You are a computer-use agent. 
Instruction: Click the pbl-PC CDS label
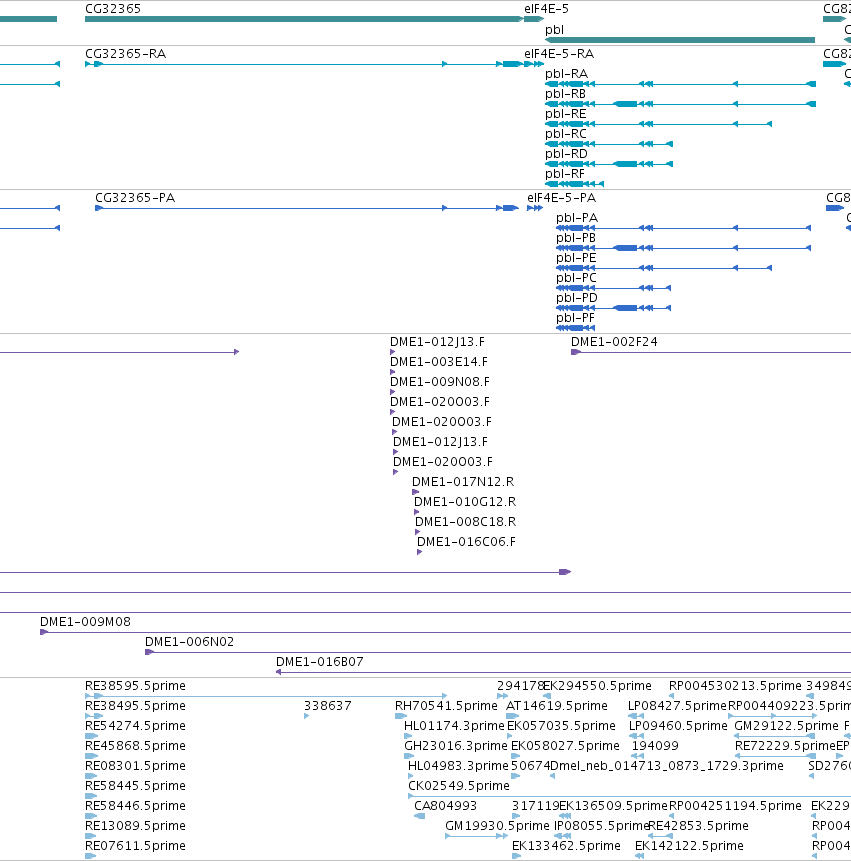tap(576, 278)
